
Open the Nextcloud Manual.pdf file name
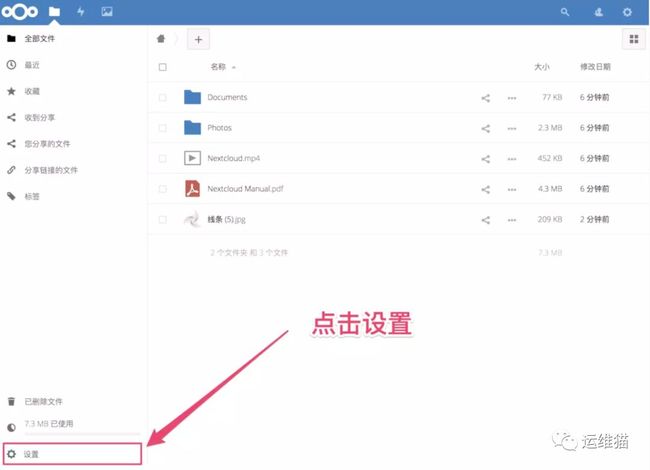tap(245, 189)
